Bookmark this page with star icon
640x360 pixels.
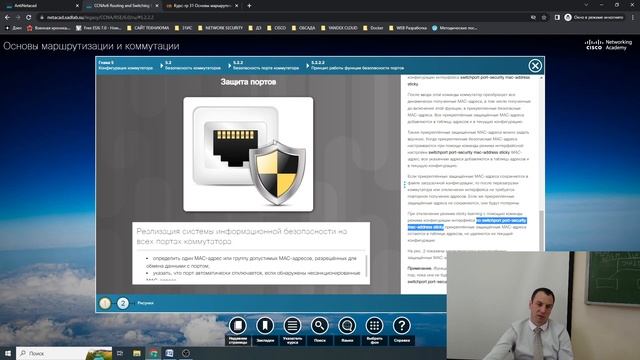544,18
